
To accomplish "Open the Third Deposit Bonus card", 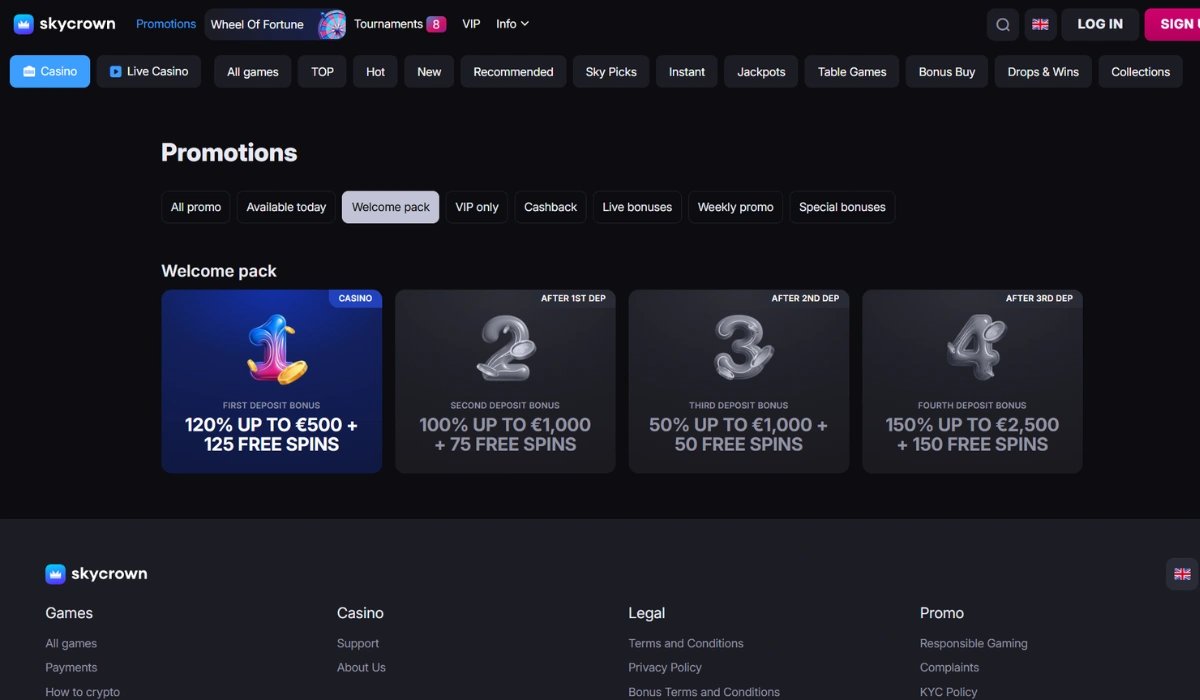I will coord(738,381).
